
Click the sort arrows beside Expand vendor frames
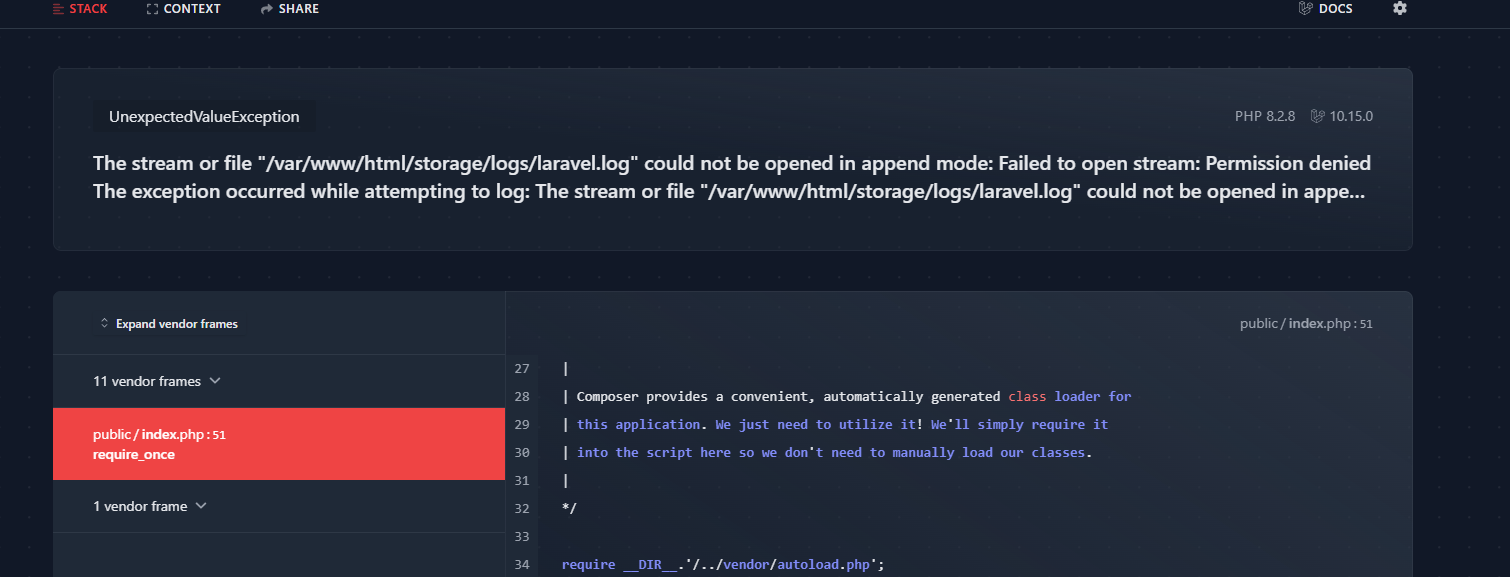click(x=104, y=323)
